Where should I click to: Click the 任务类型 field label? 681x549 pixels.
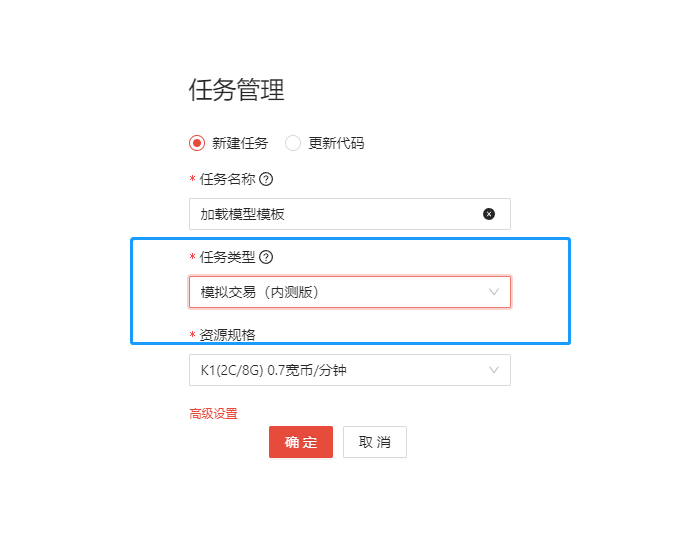click(227, 257)
